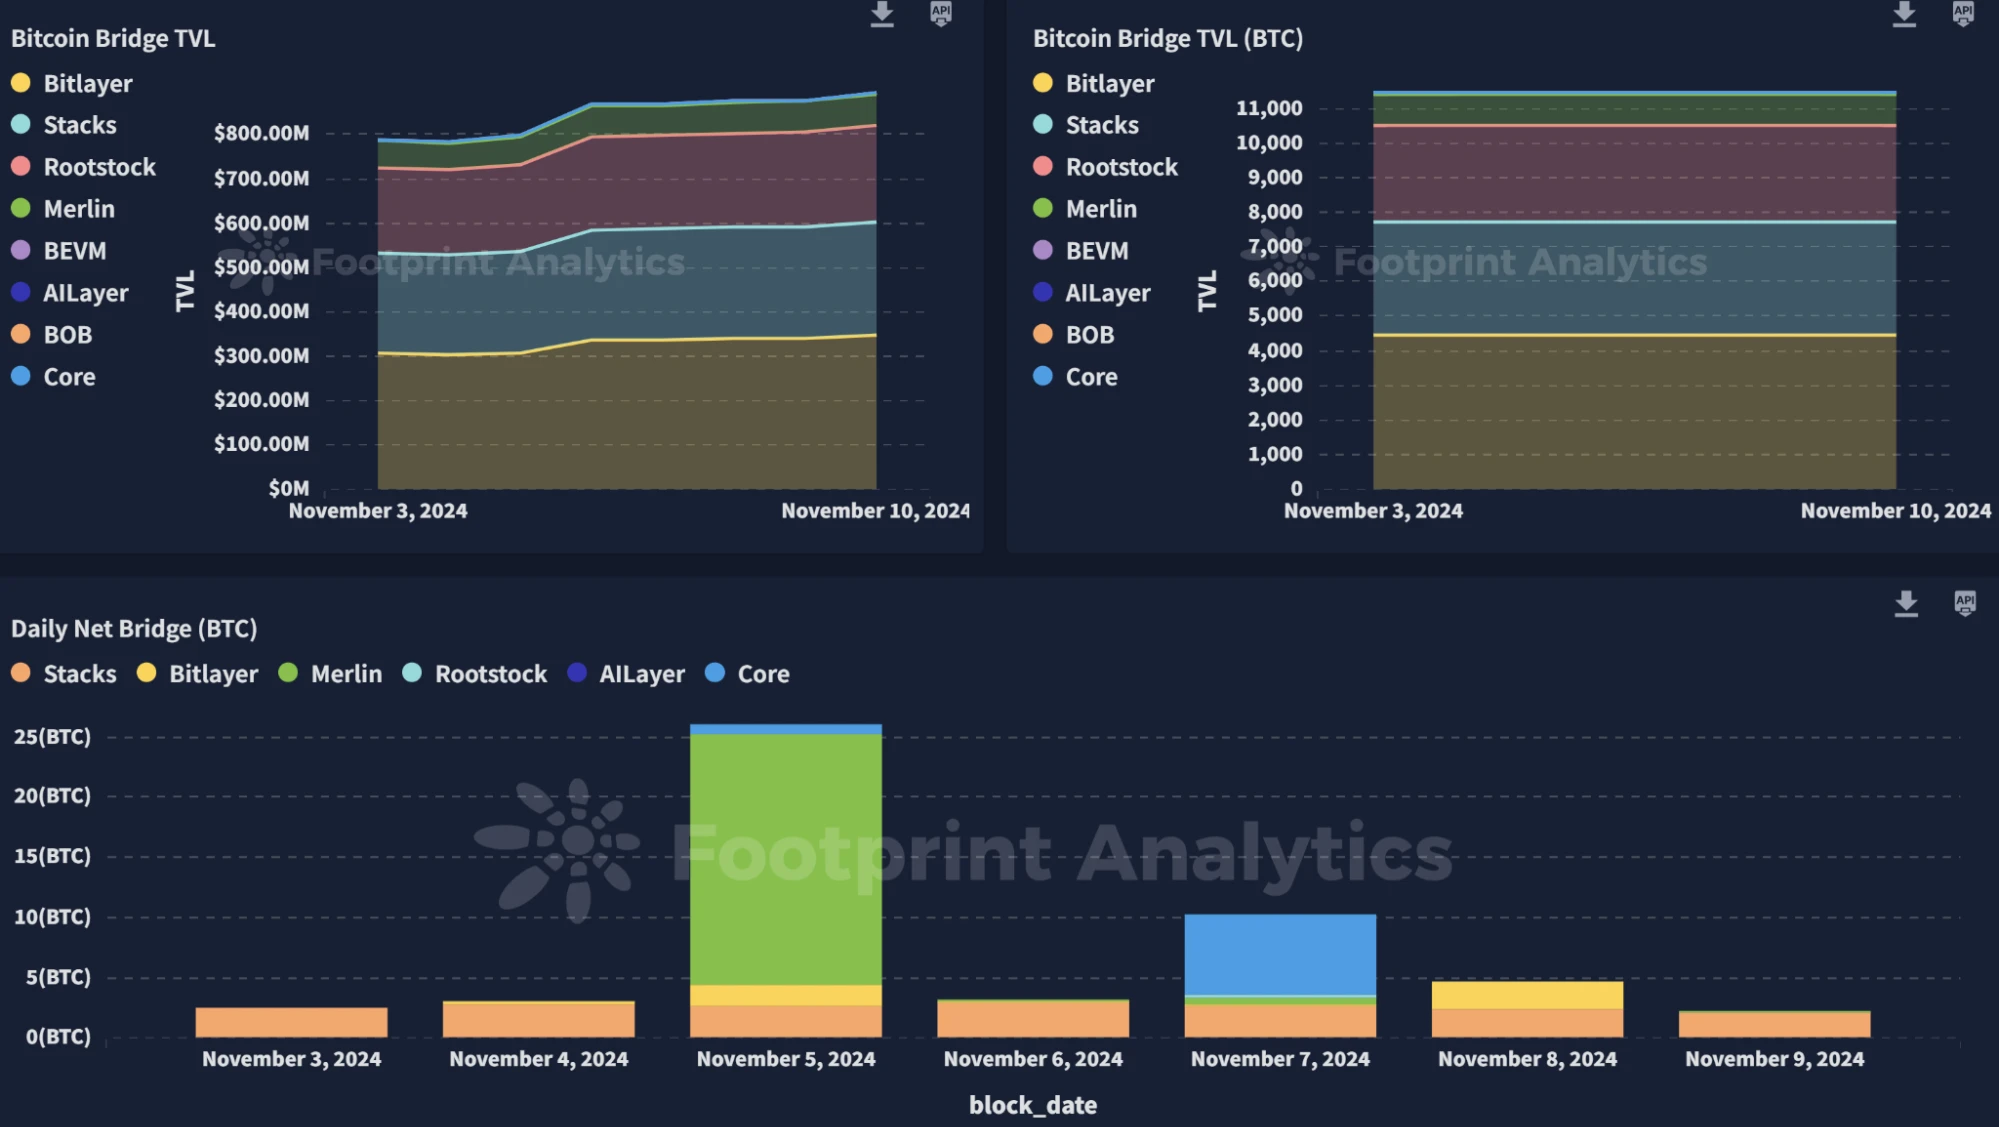Viewport: 1999px width, 1128px height.
Task: Toggle Stacks legend in Bitcoin Bridge TVL
Action: pos(64,125)
